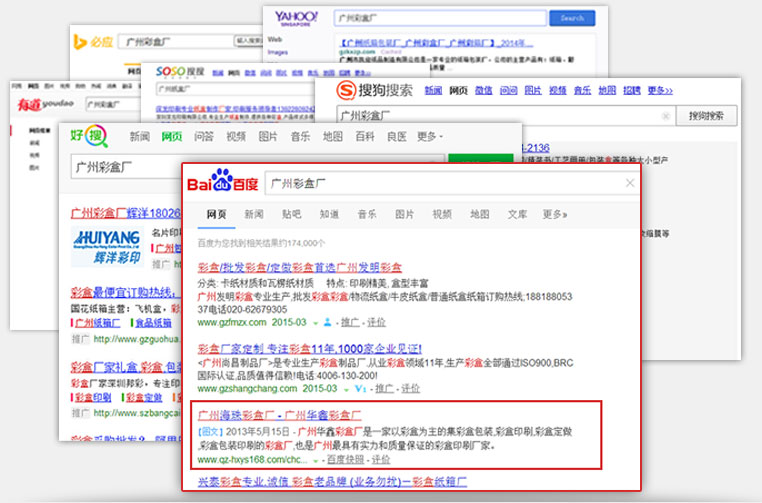
Task: Open Sogou 新闻 category link
Action: 433,90
